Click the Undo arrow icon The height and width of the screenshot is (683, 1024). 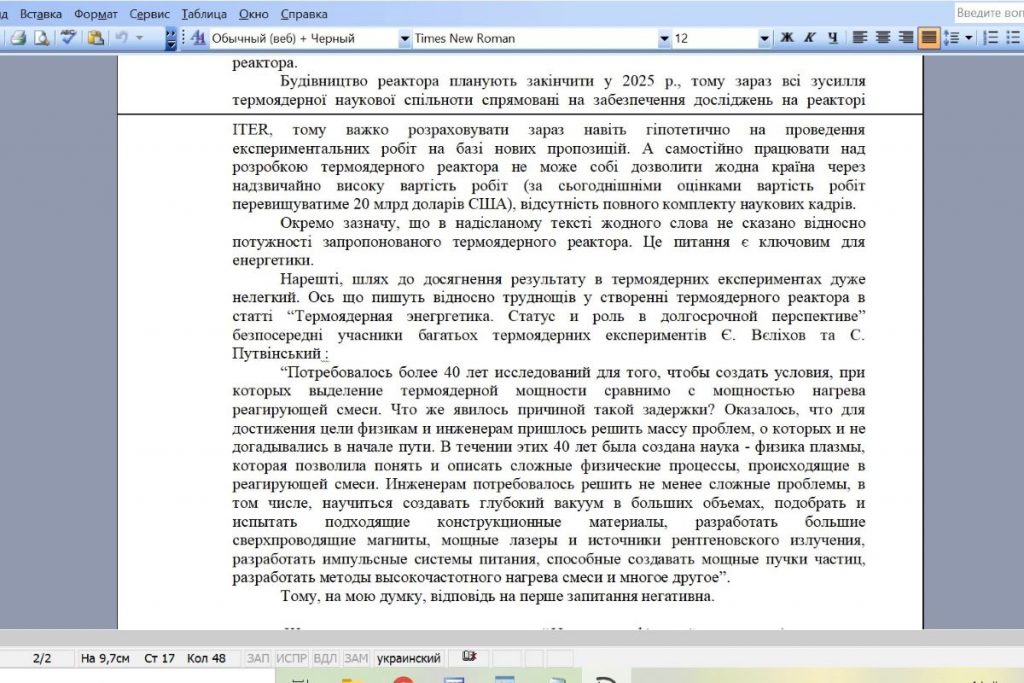121,38
